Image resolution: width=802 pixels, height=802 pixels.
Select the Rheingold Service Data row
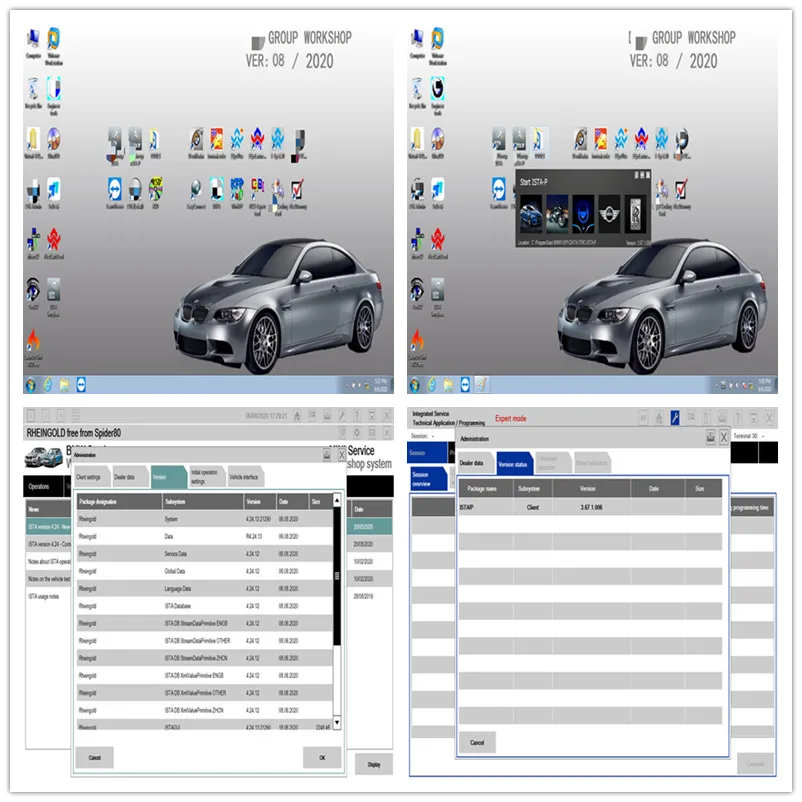tap(205, 553)
